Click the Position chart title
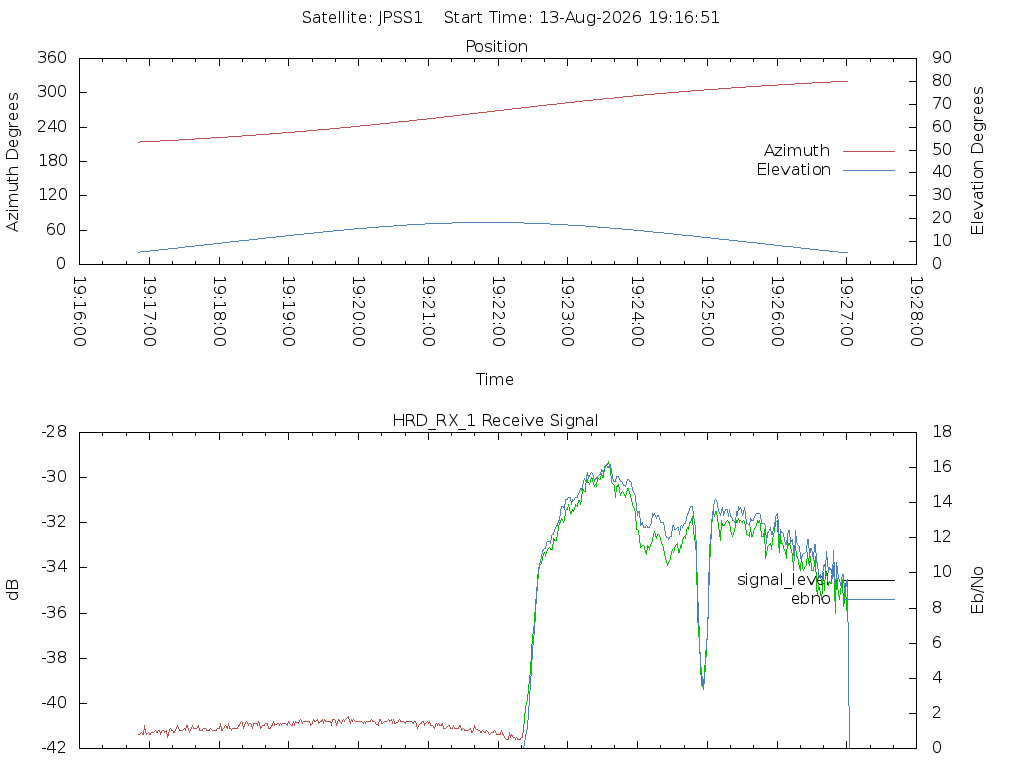The image size is (1024, 768). coord(496,46)
